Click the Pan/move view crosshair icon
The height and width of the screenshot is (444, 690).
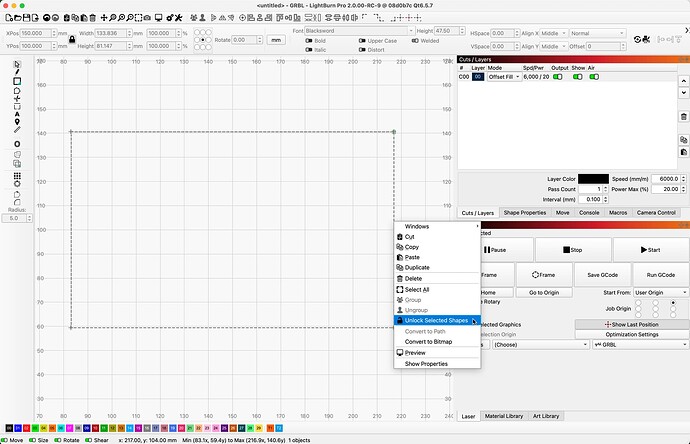click(x=104, y=18)
